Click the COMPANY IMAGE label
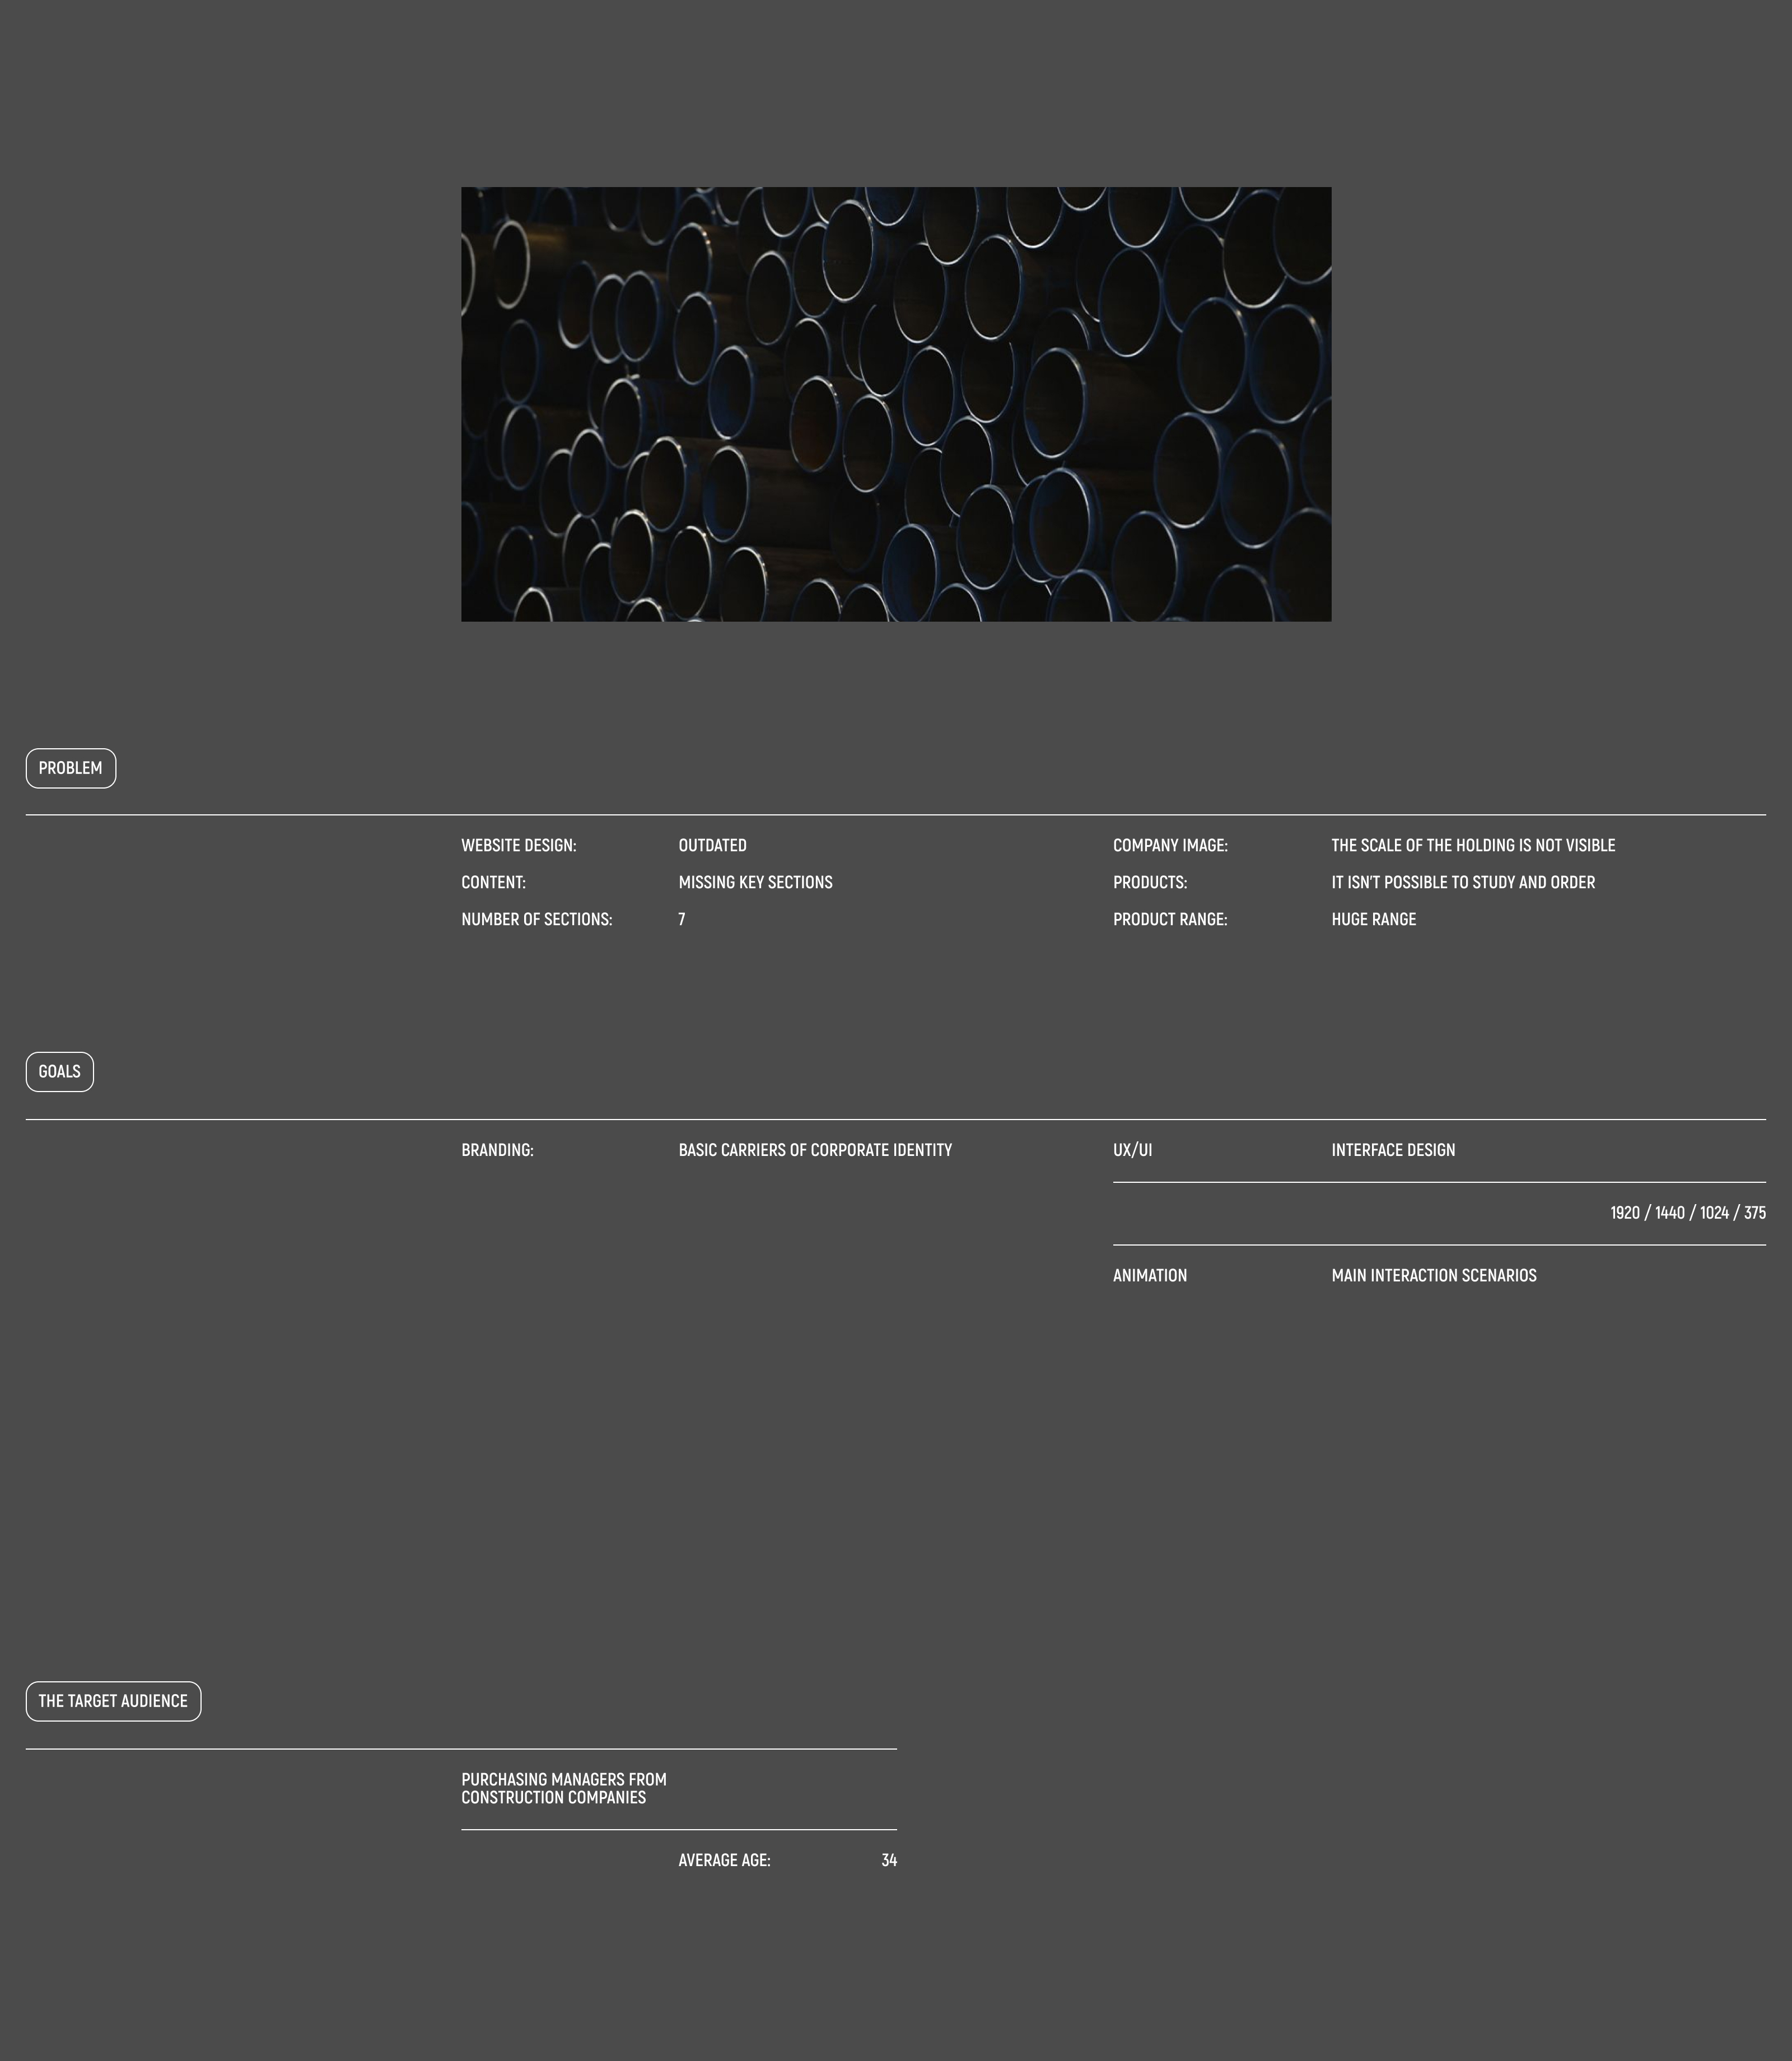The image size is (1792, 2061). coord(1170,845)
